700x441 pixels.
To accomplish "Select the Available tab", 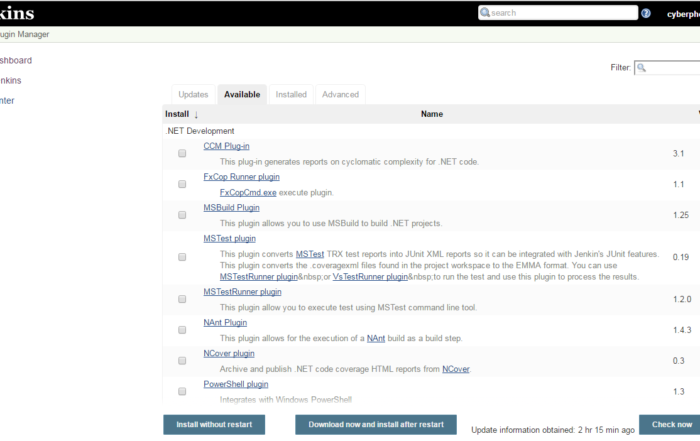I will click(242, 94).
